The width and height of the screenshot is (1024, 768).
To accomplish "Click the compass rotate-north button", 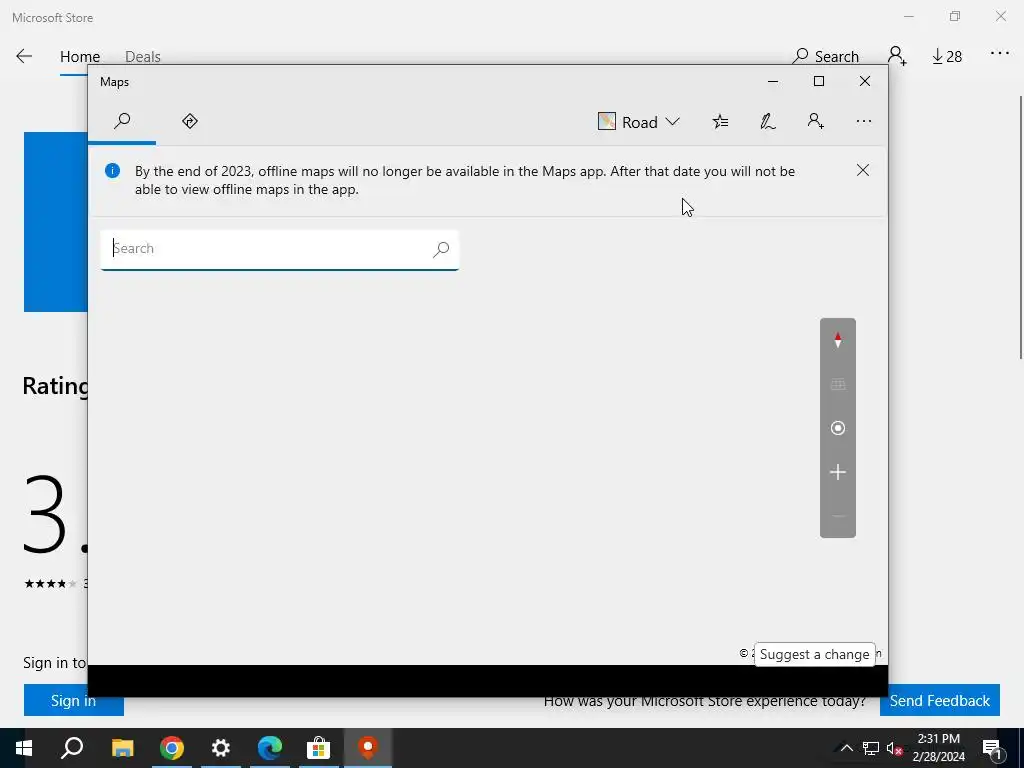I will tap(838, 340).
